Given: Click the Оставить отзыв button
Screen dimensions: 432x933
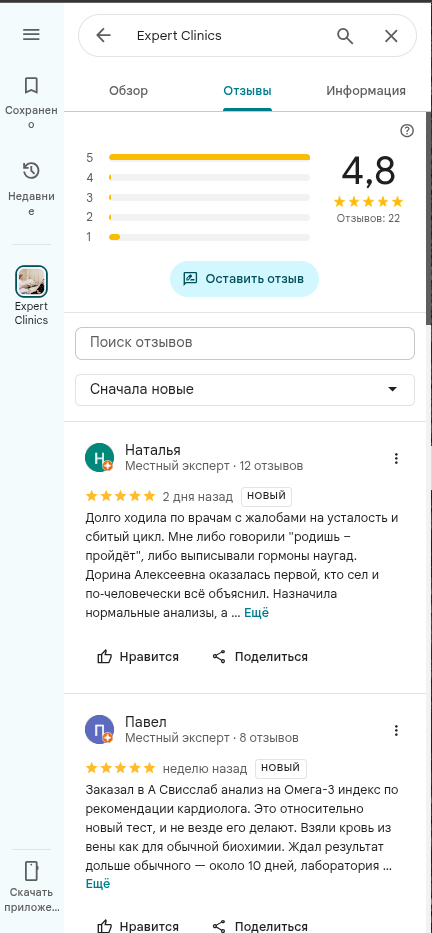Looking at the screenshot, I should (245, 278).
